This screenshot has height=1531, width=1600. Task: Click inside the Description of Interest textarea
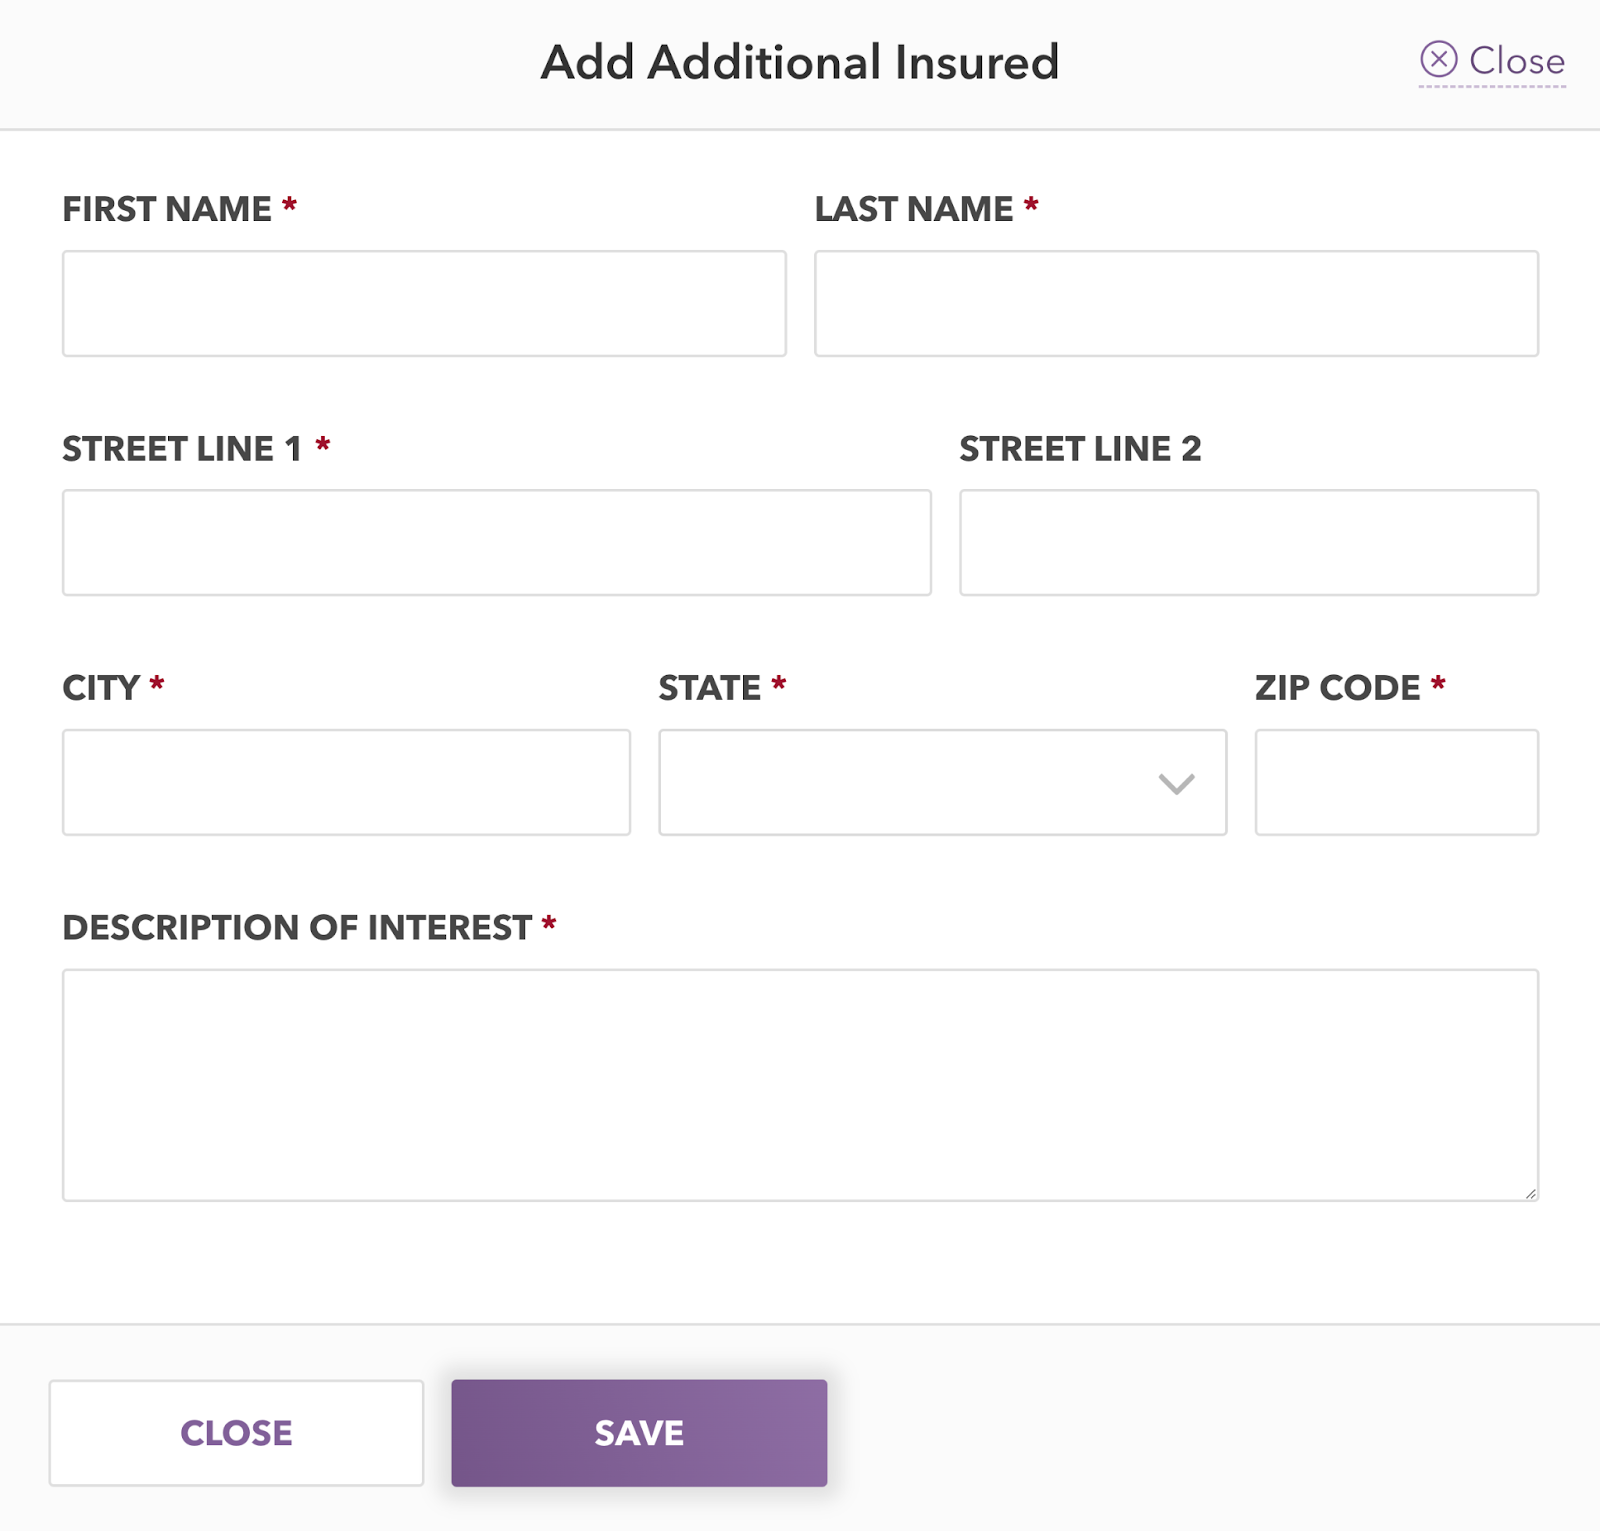coord(800,1084)
